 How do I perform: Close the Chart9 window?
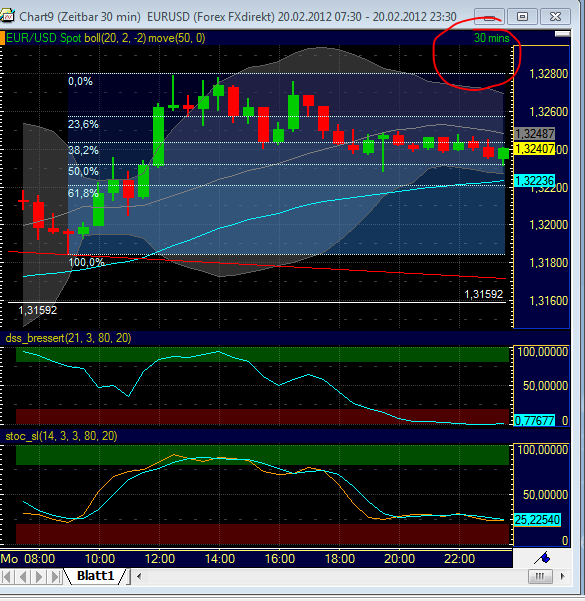tap(555, 17)
